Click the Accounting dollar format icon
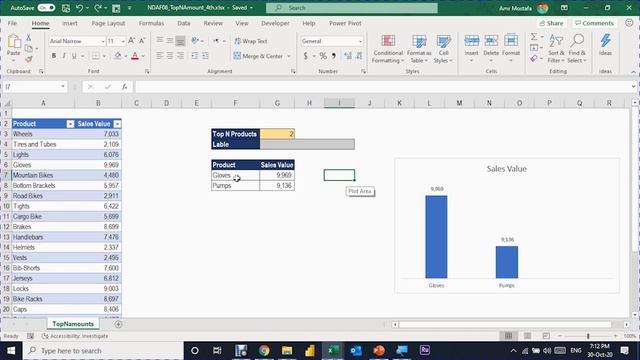640x360 pixels. click(306, 56)
